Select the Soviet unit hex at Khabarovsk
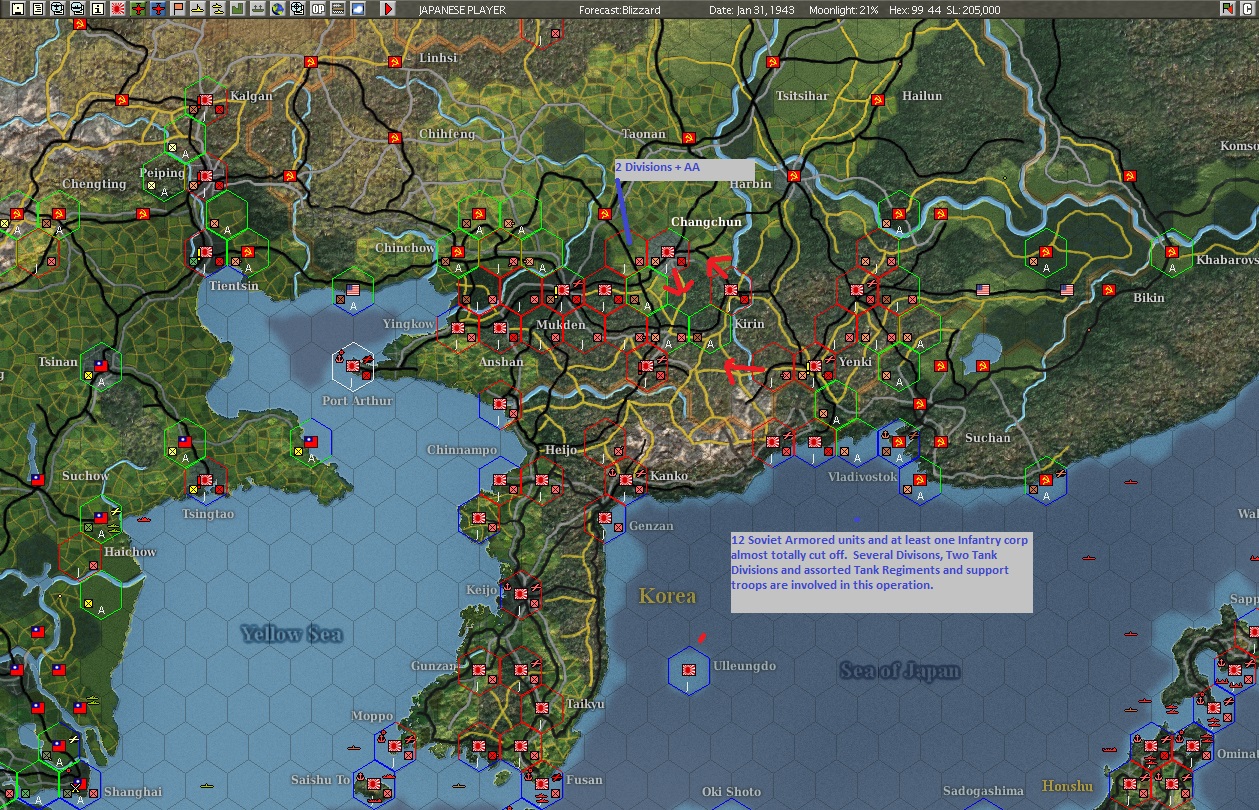The width and height of the screenshot is (1259, 810). [x=1171, y=253]
